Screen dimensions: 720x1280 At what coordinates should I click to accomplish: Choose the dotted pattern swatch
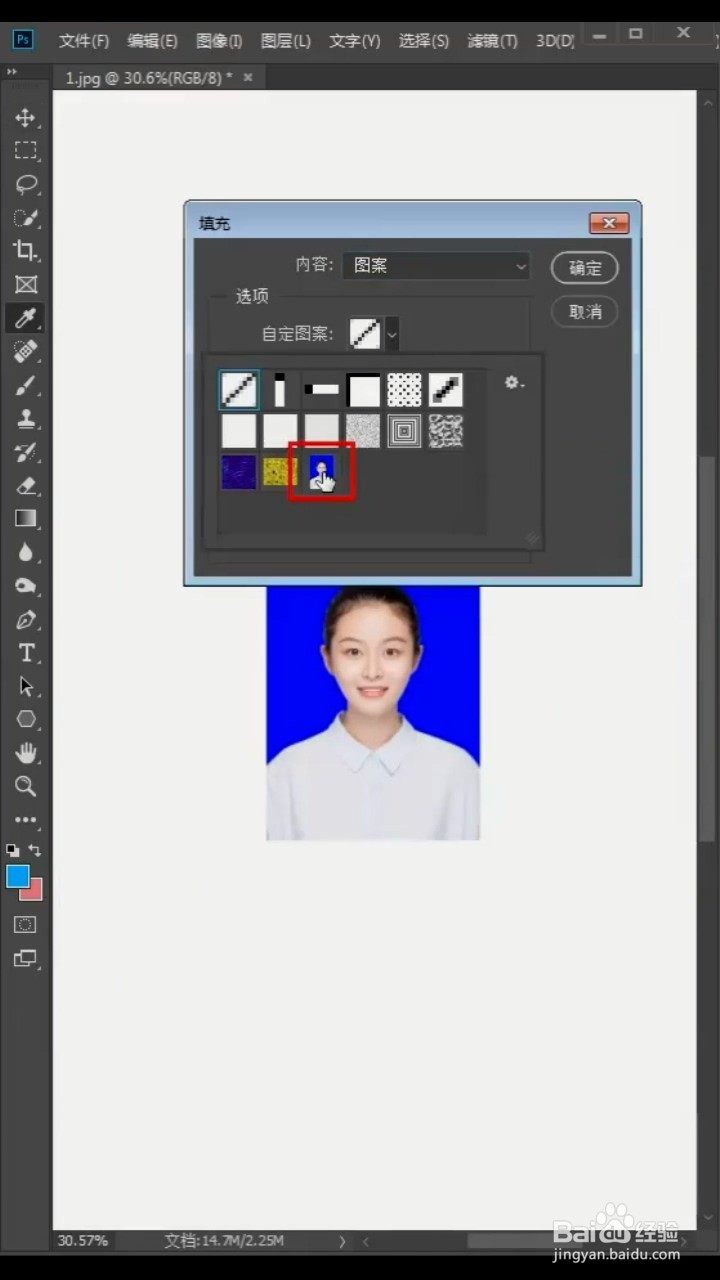[404, 390]
